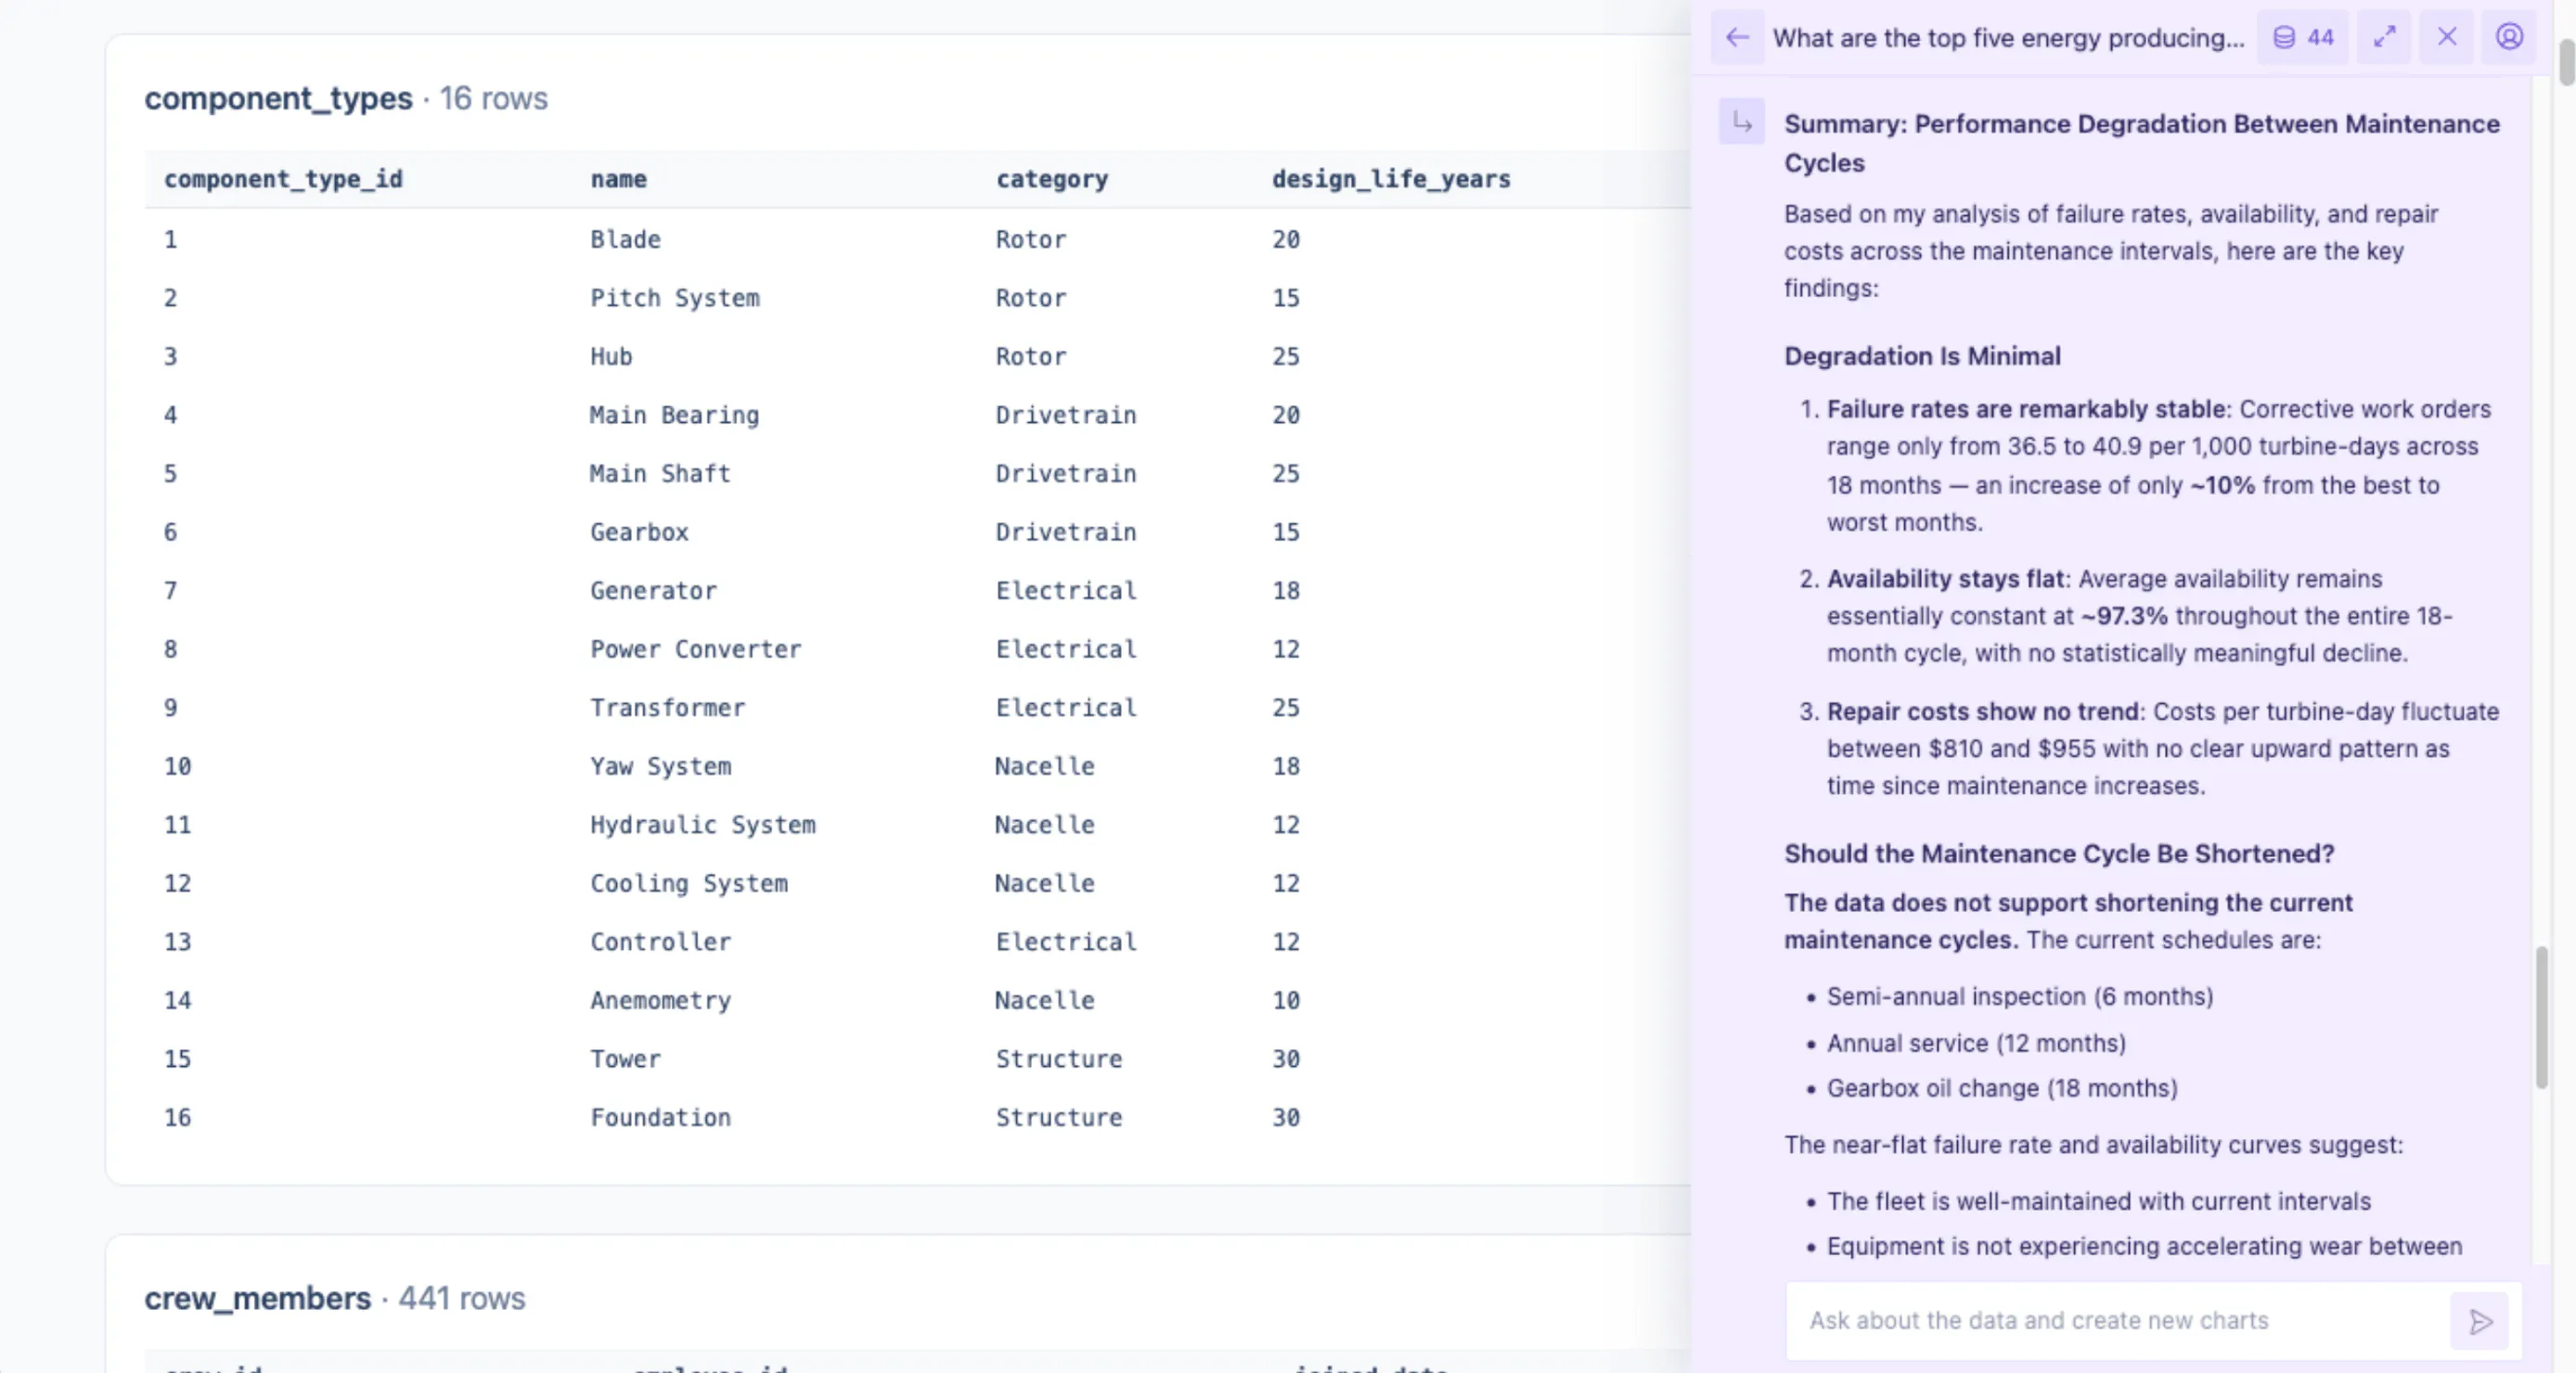The height and width of the screenshot is (1373, 2576).
Task: Click the 'Summary: Performance Degradation' heading
Action: (2141, 143)
